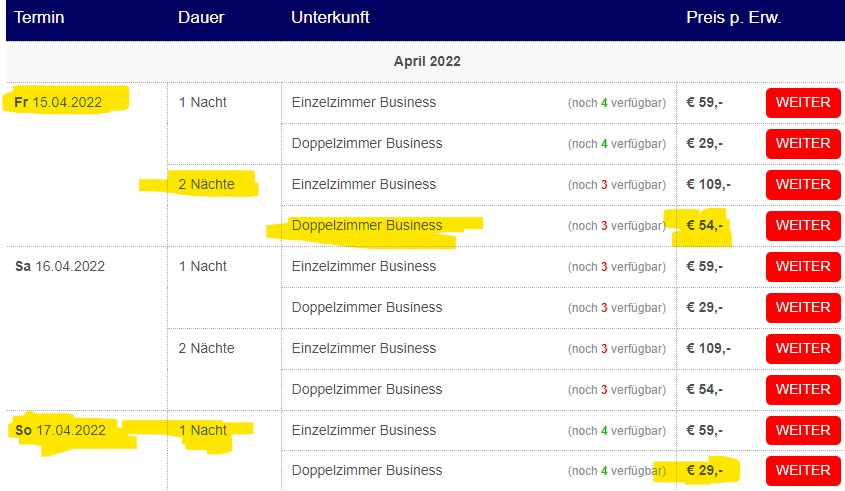The width and height of the screenshot is (845, 491).
Task: Select the Termin column header
Action: click(x=39, y=17)
